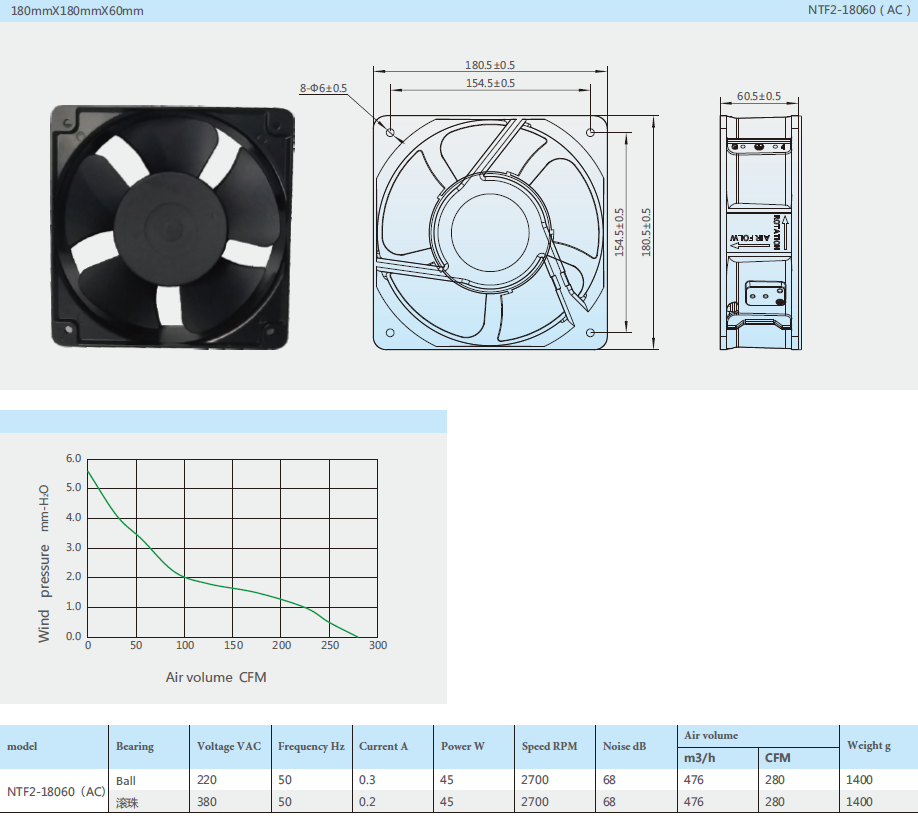Click the '3.0' tick on pressure axis

(73, 547)
